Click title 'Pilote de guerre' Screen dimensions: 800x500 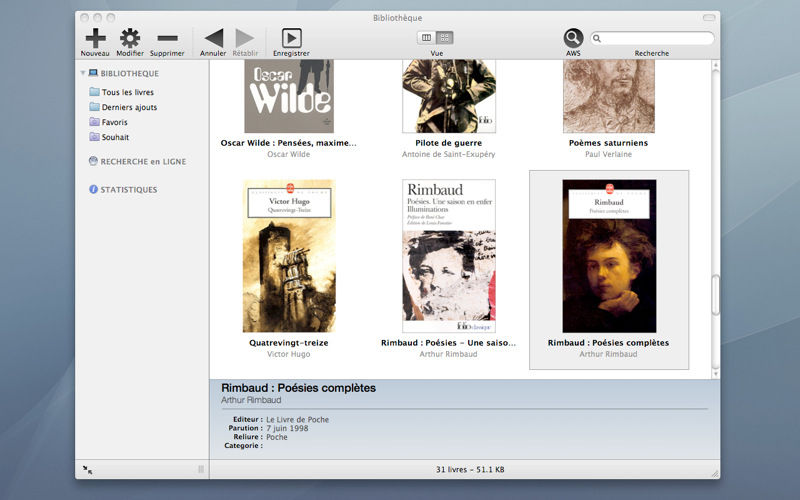click(x=448, y=143)
